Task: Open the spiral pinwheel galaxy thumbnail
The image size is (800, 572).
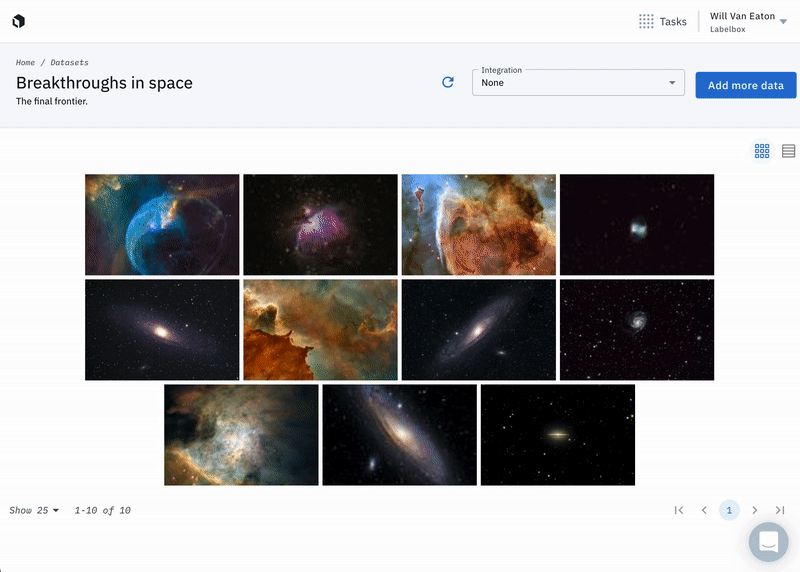Action: coord(637,330)
